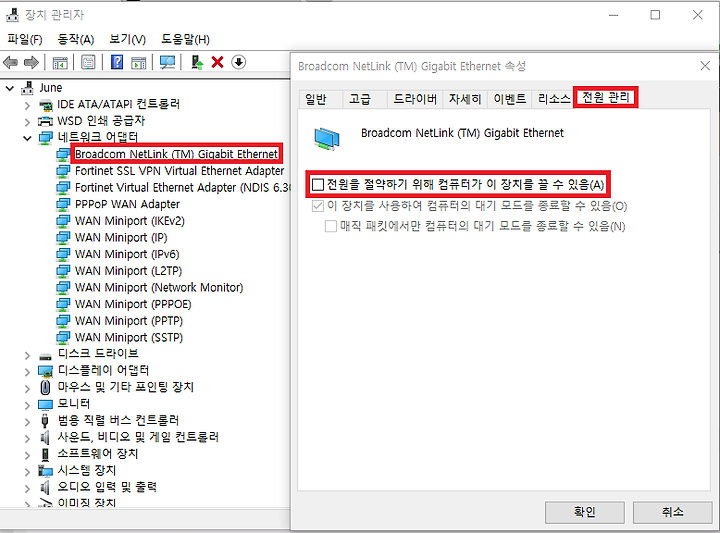Image resolution: width=720 pixels, height=533 pixels.
Task: Click the June computer icon
Action: [x=28, y=88]
